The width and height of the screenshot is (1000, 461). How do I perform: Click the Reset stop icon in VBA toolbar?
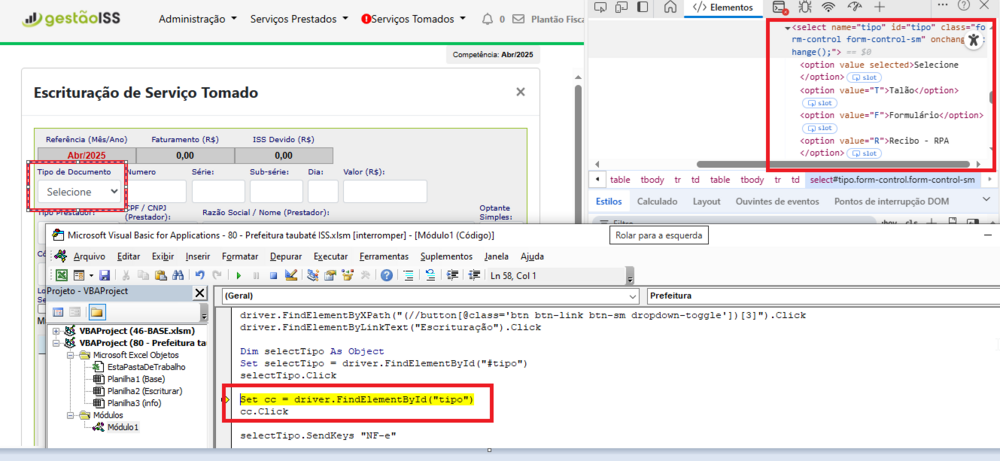[274, 275]
